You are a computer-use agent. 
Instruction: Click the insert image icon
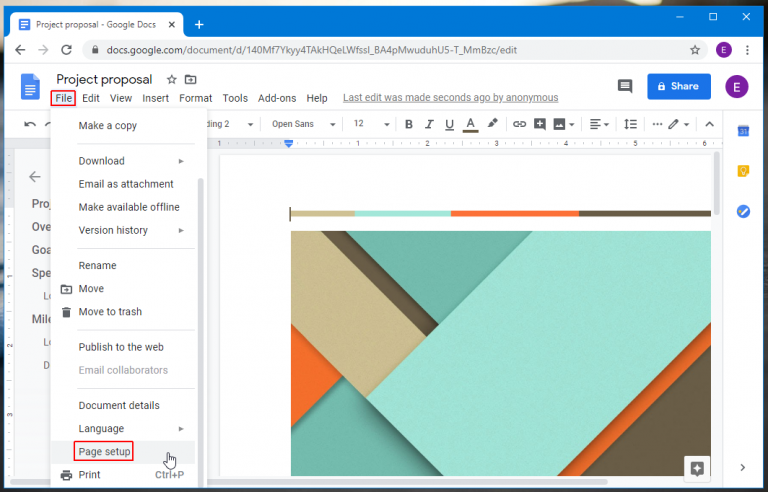point(559,124)
